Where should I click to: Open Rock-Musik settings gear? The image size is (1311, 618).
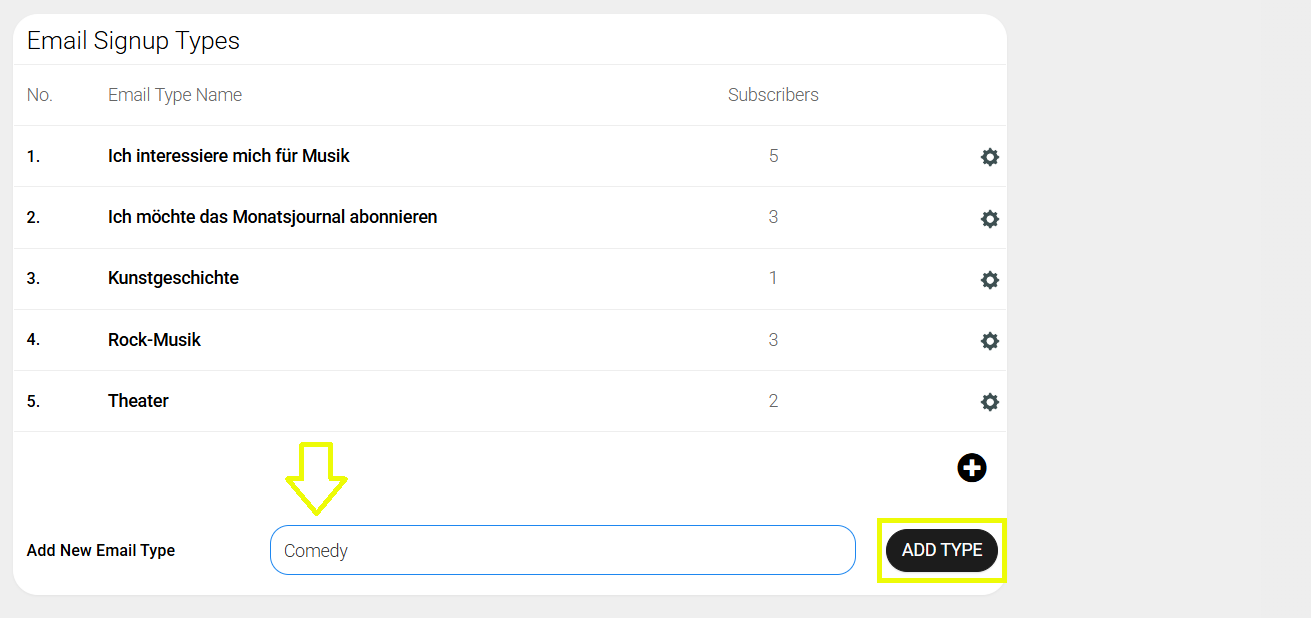(990, 341)
